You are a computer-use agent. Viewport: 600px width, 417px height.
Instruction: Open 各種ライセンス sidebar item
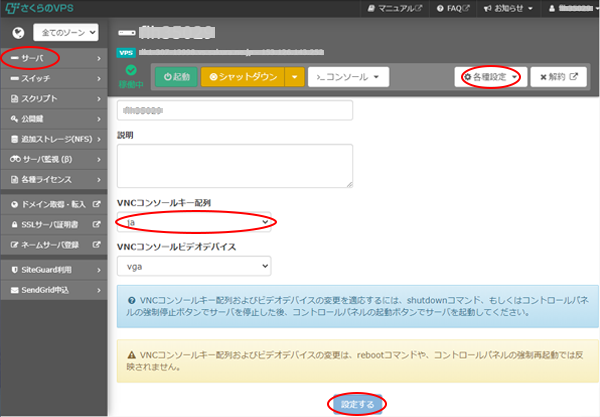54,179
